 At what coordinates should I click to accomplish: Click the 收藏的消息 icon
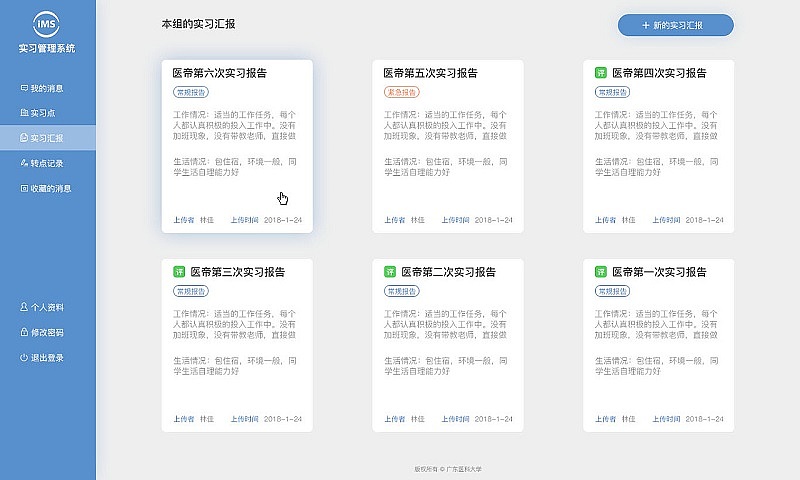pos(24,188)
